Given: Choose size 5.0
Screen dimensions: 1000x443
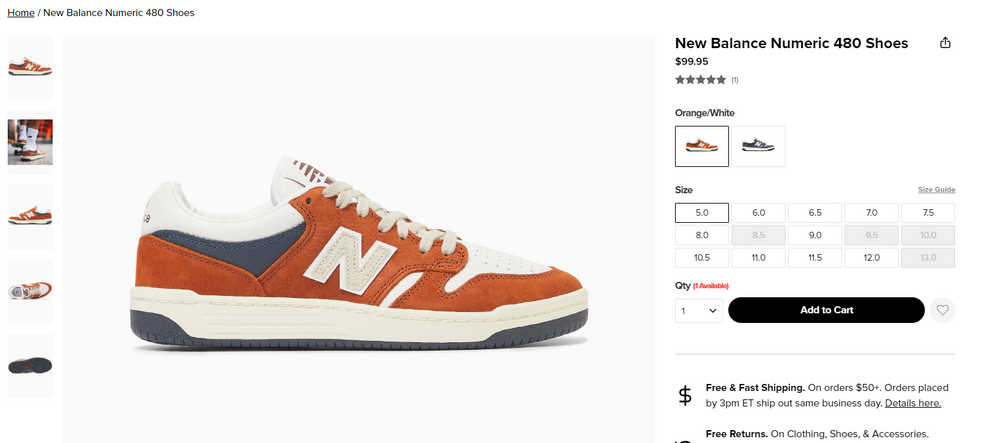Looking at the screenshot, I should 701,212.
